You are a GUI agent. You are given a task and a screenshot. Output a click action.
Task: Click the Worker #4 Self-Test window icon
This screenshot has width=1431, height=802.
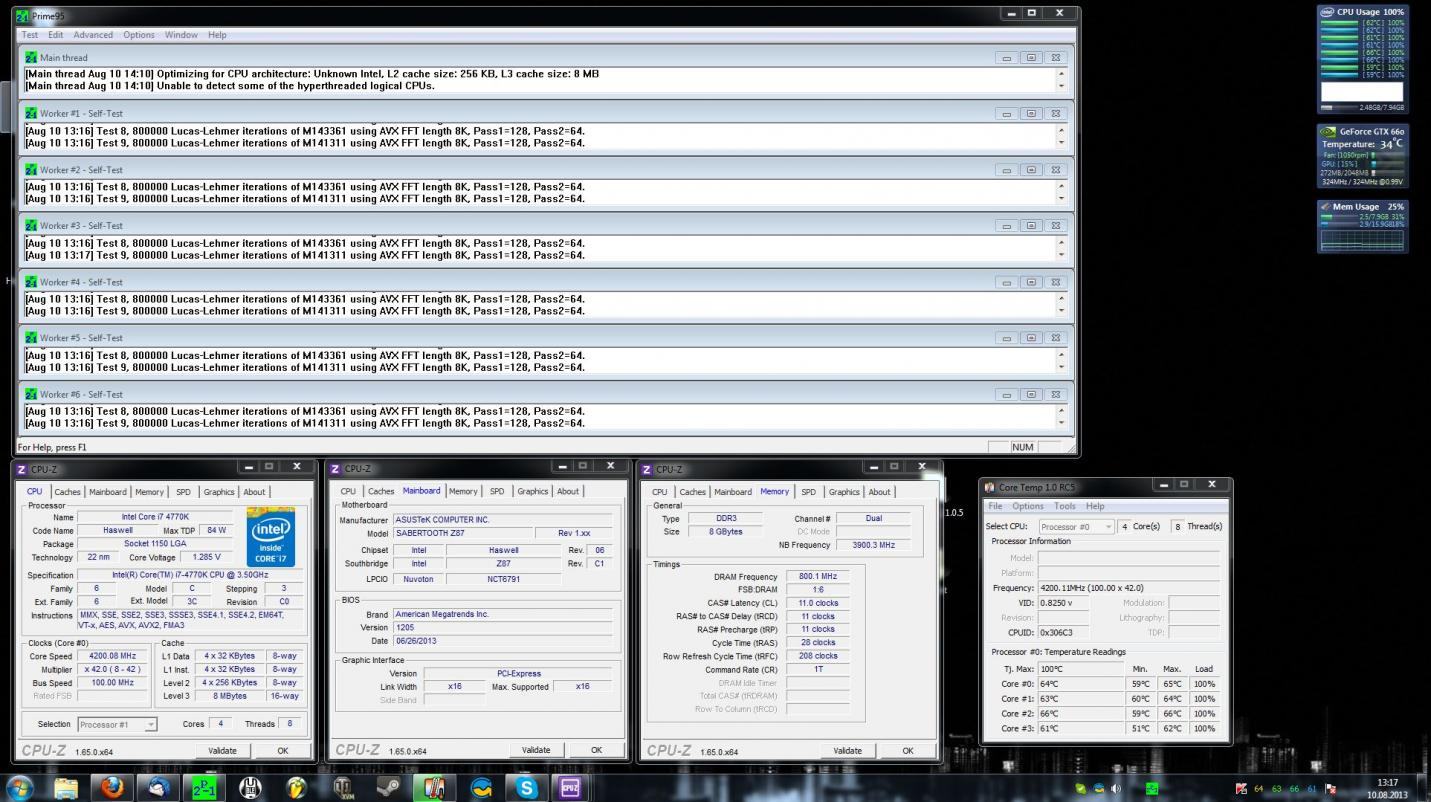(x=31, y=282)
